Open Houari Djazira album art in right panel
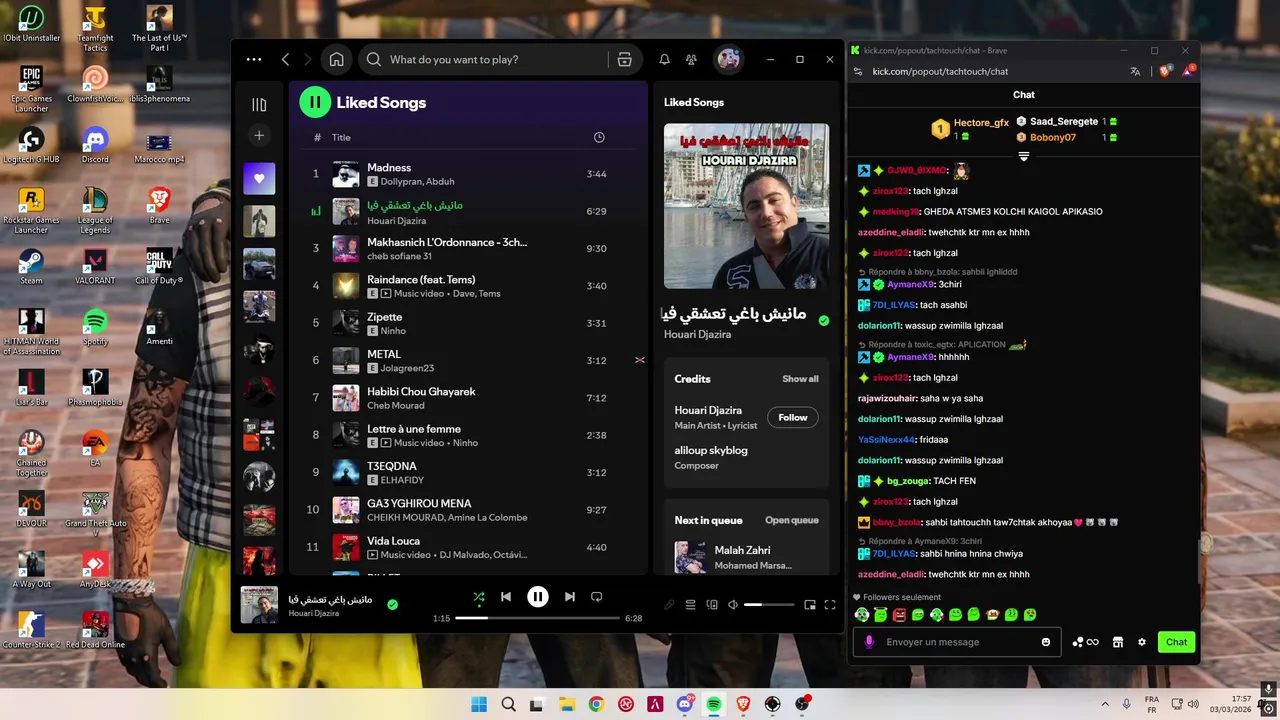This screenshot has height=720, width=1280. tap(746, 206)
